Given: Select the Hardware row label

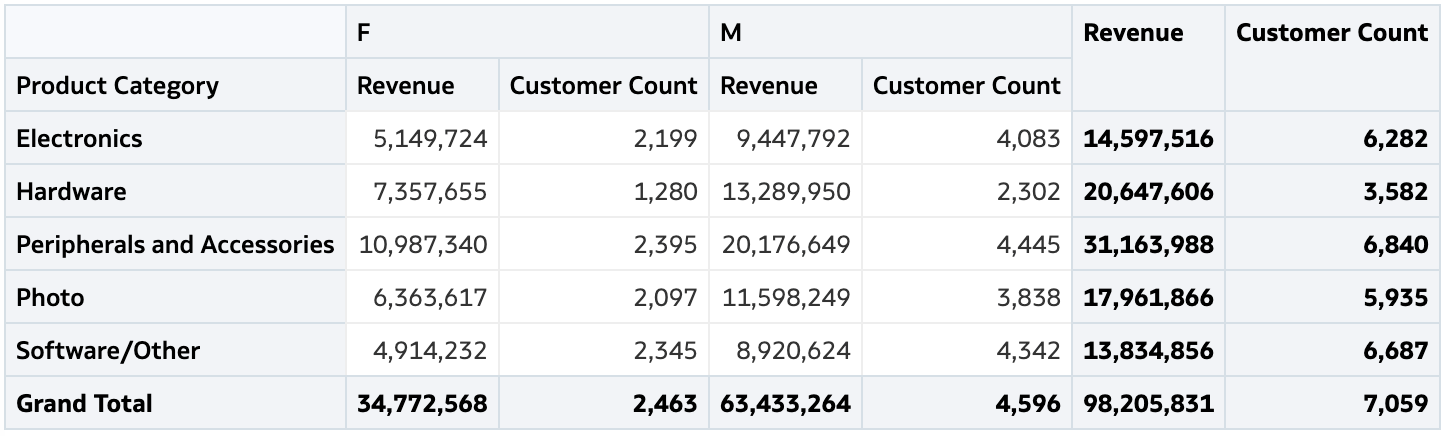Looking at the screenshot, I should pyautogui.click(x=175, y=191).
